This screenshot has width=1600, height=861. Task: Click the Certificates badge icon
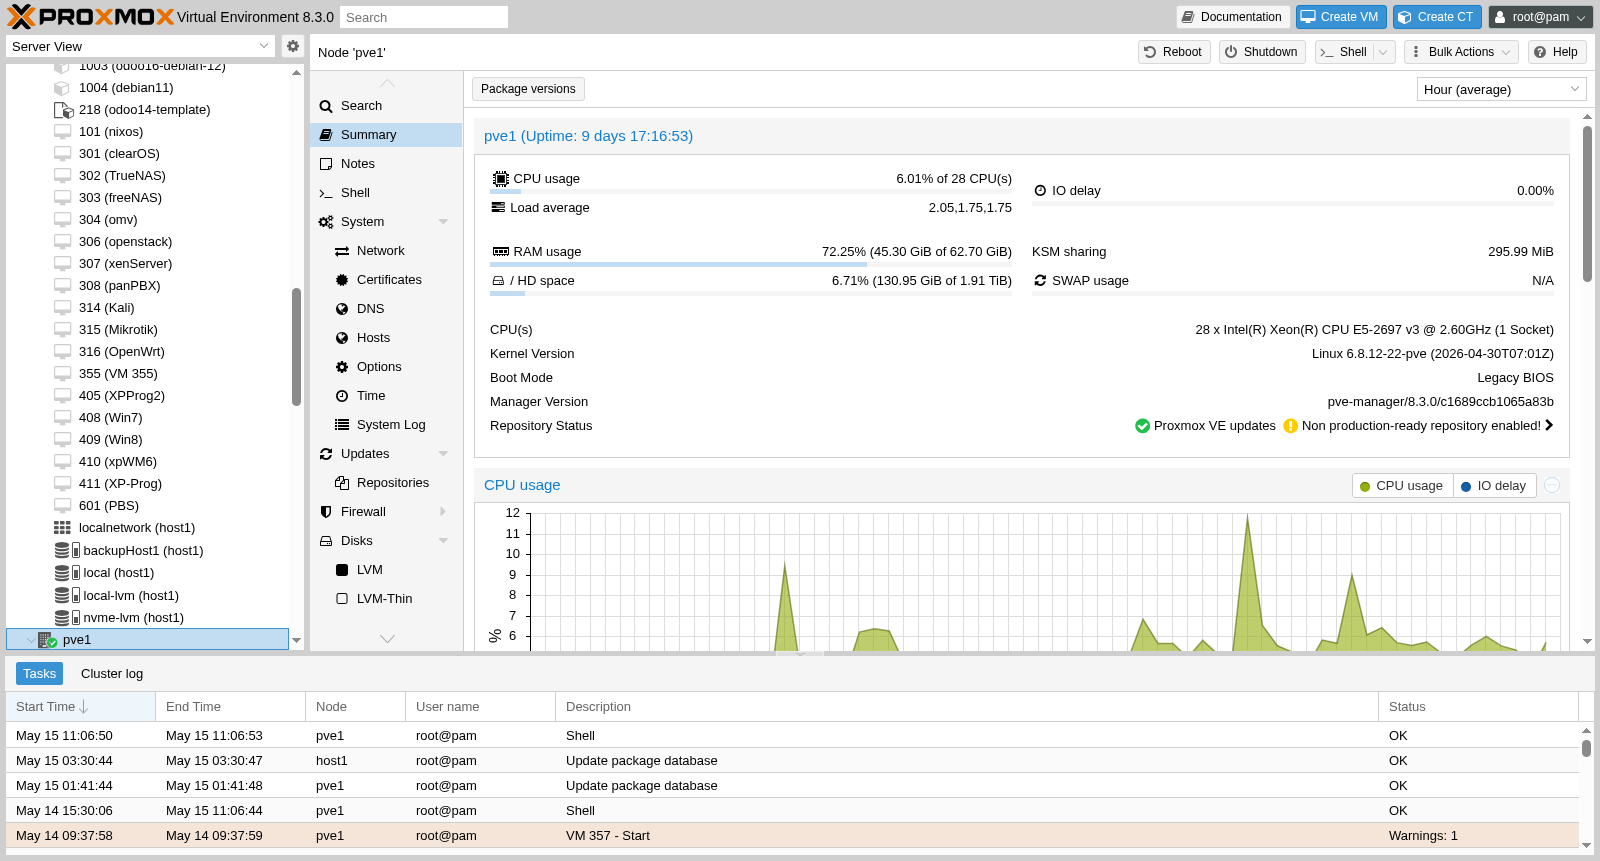coord(342,280)
